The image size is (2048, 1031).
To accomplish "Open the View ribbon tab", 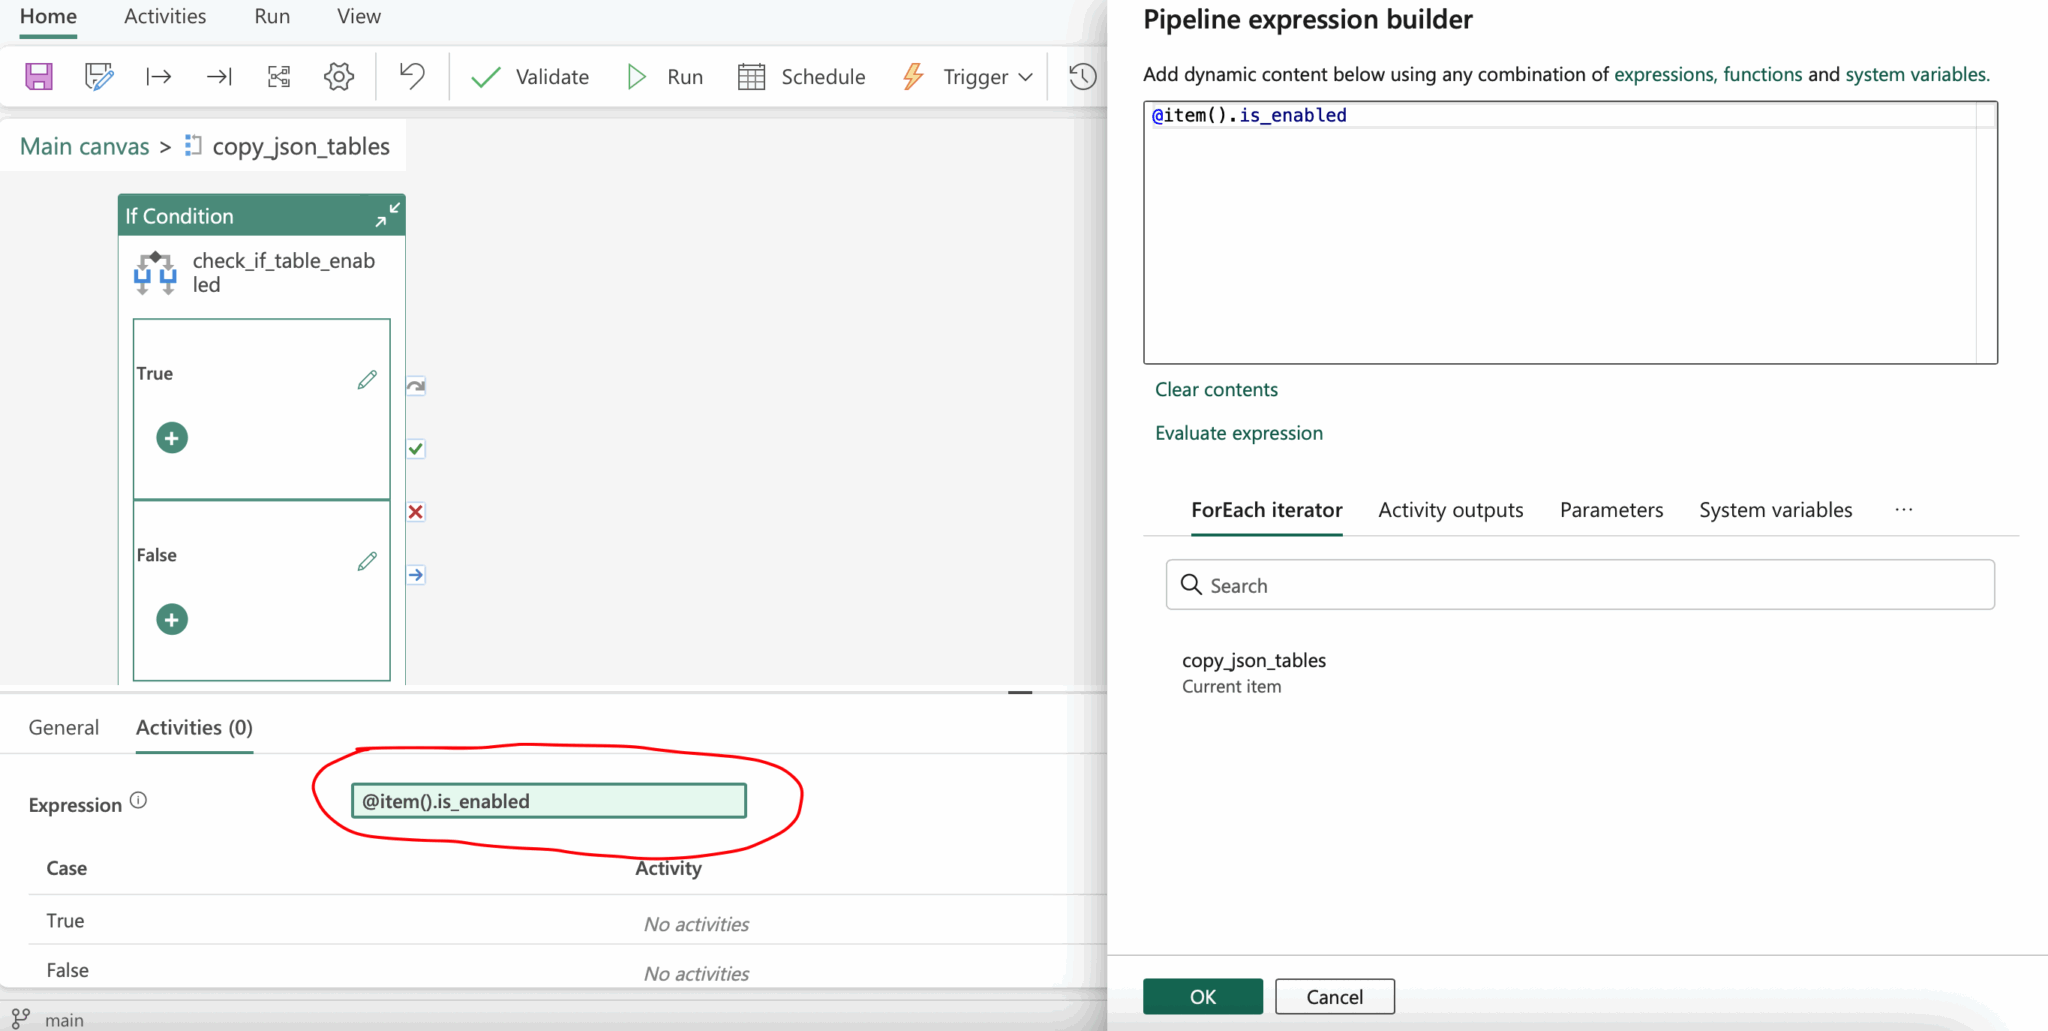I will point(359,17).
